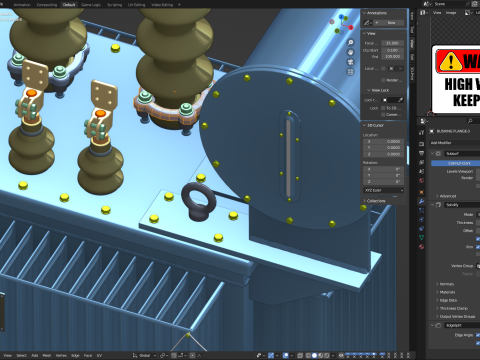This screenshot has height=360, width=480.
Task: Open Global transform orientation dropdown
Action: coord(144,356)
